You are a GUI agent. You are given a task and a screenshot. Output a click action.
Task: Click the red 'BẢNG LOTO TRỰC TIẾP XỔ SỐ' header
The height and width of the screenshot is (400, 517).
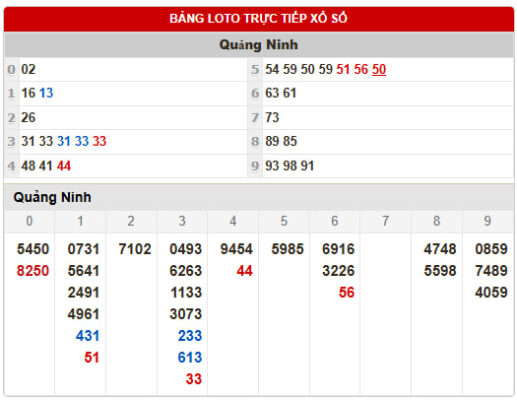pyautogui.click(x=258, y=19)
